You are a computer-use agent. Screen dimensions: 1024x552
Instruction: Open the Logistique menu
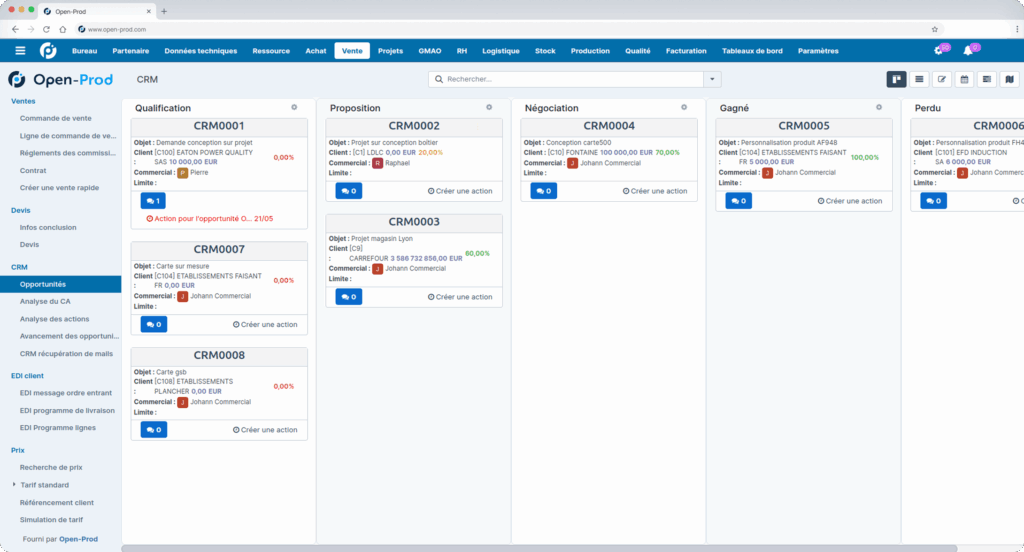(501, 50)
